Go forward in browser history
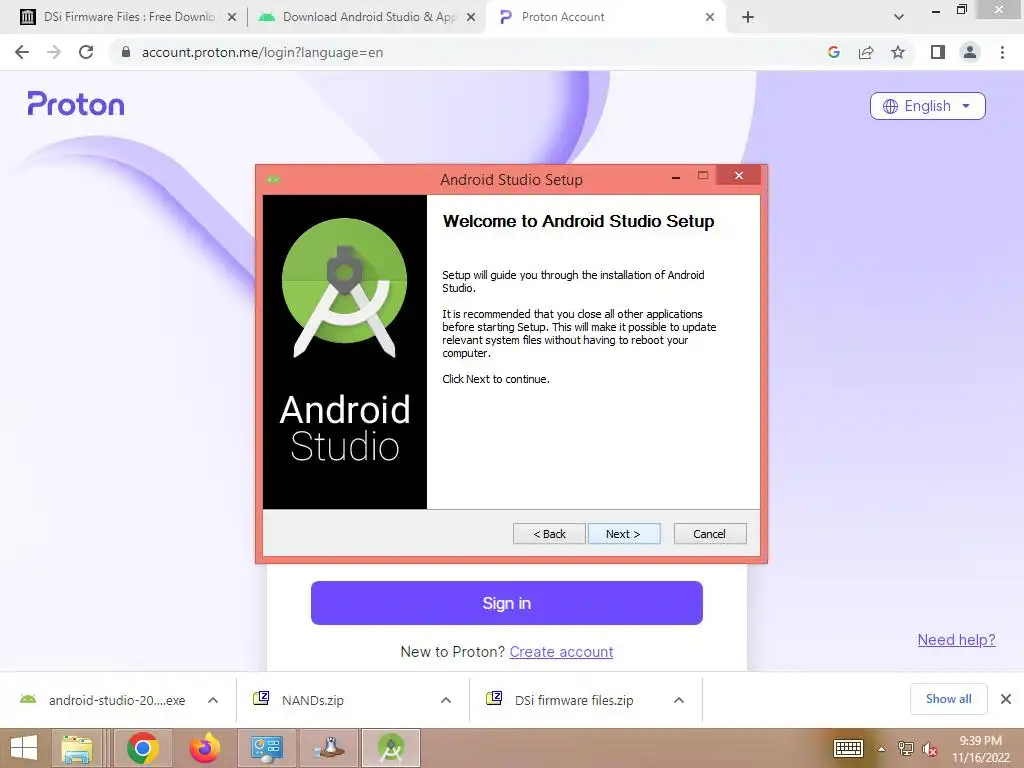Image resolution: width=1024 pixels, height=768 pixels. pos(54,52)
